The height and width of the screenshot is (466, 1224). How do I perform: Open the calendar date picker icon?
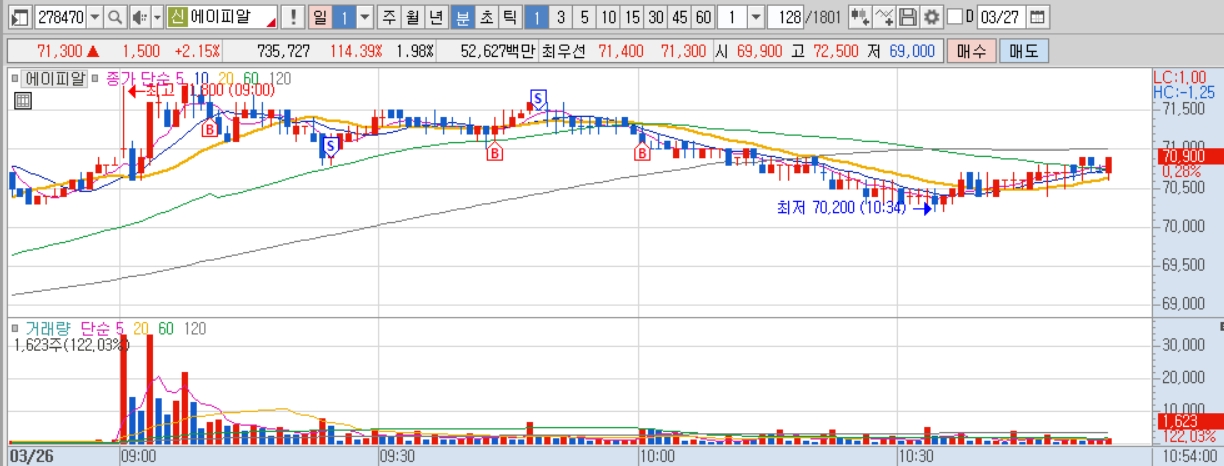[1037, 17]
